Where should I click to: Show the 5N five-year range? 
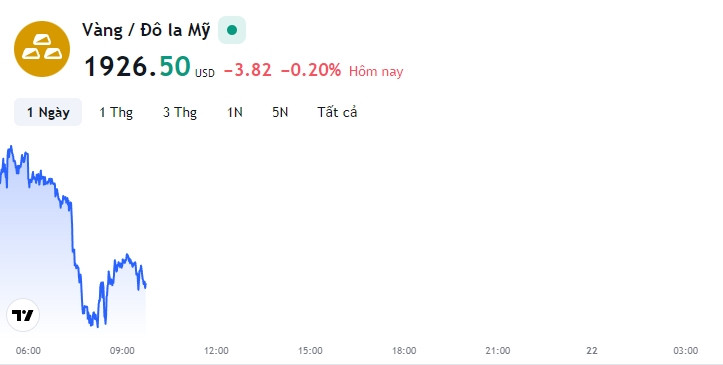point(280,112)
